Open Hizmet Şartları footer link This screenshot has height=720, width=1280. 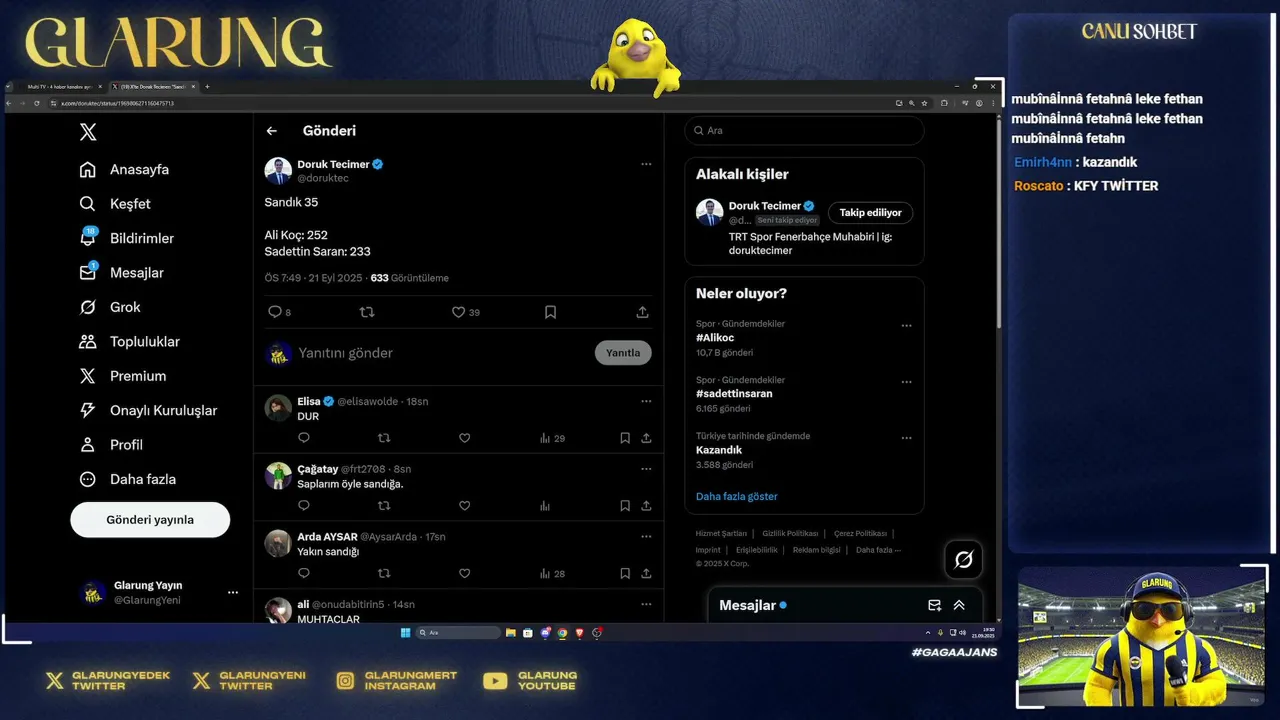[x=721, y=534]
